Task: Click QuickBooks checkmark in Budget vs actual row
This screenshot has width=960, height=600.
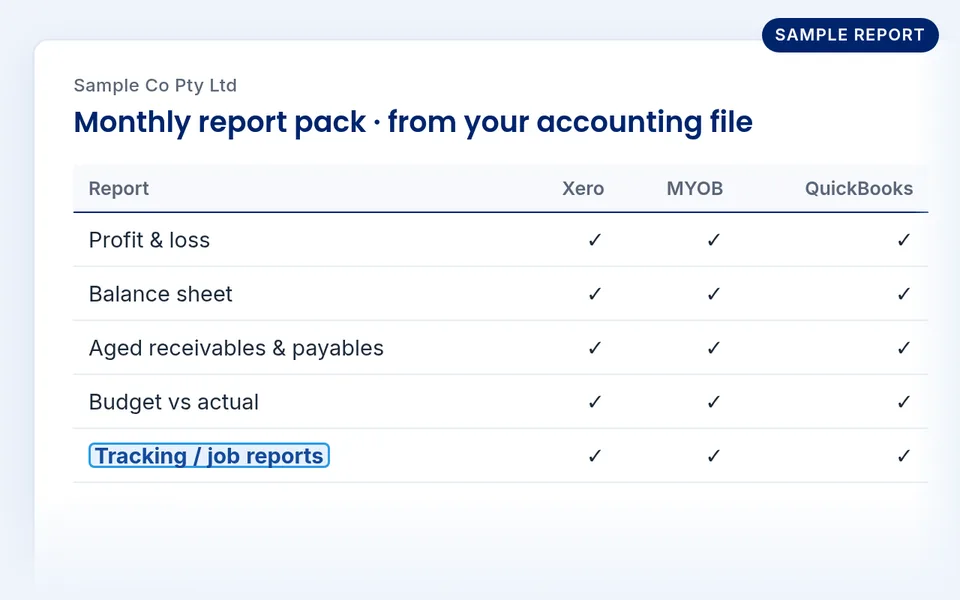Action: click(904, 402)
